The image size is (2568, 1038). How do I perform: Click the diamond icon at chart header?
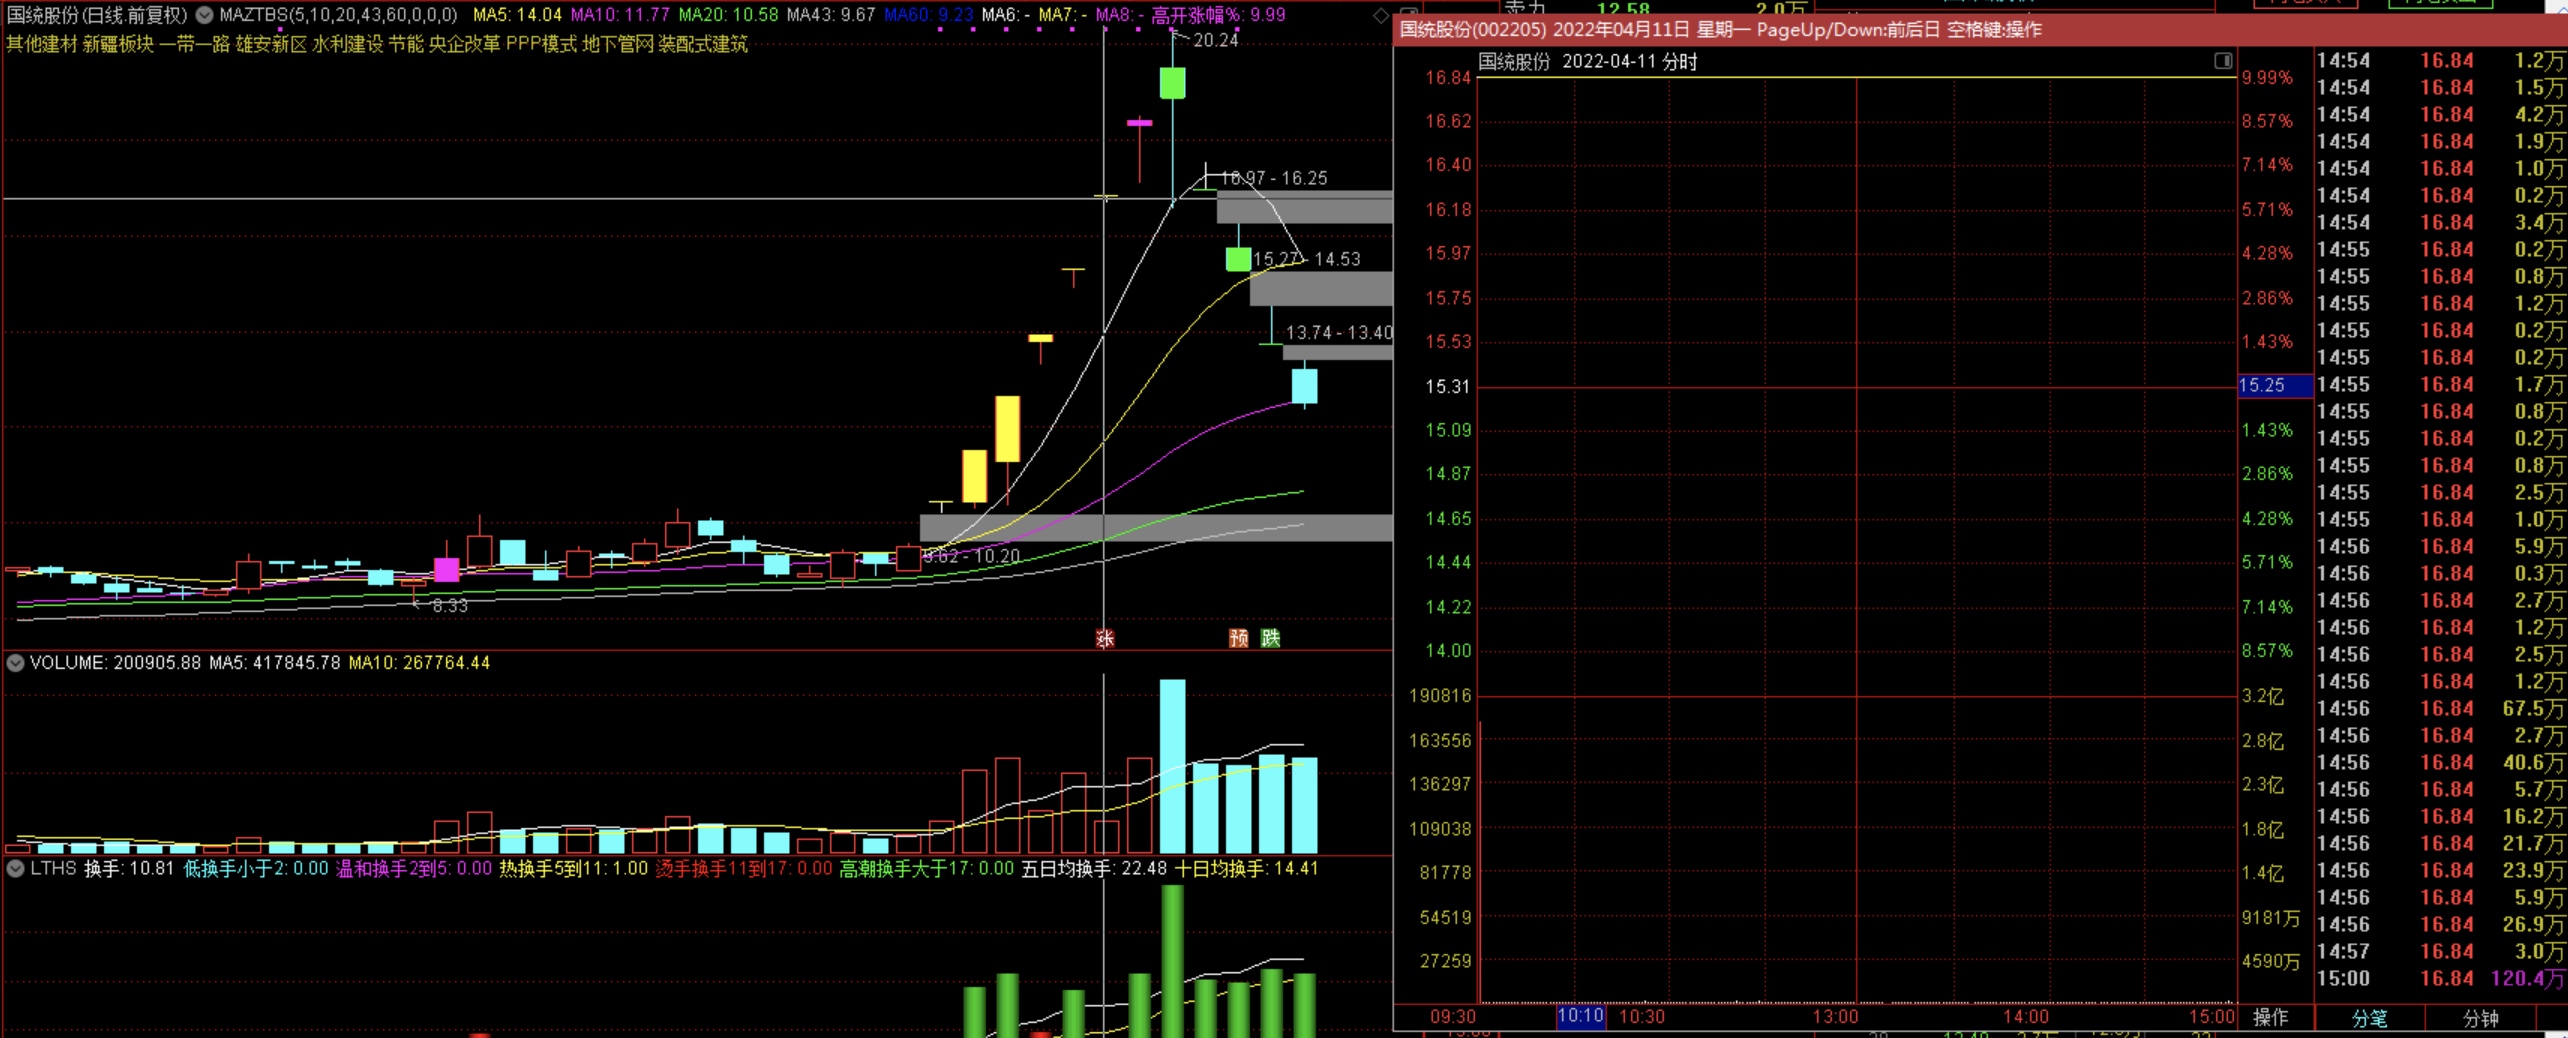(1380, 15)
